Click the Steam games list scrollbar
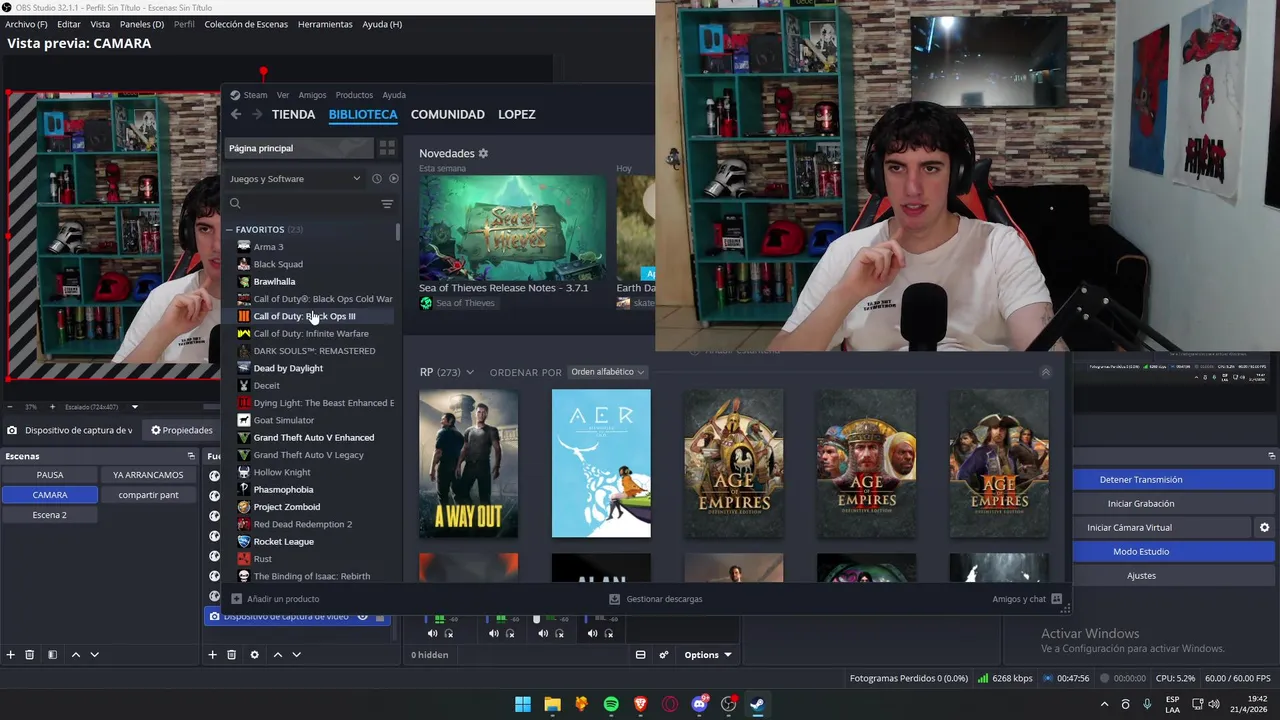 click(398, 233)
